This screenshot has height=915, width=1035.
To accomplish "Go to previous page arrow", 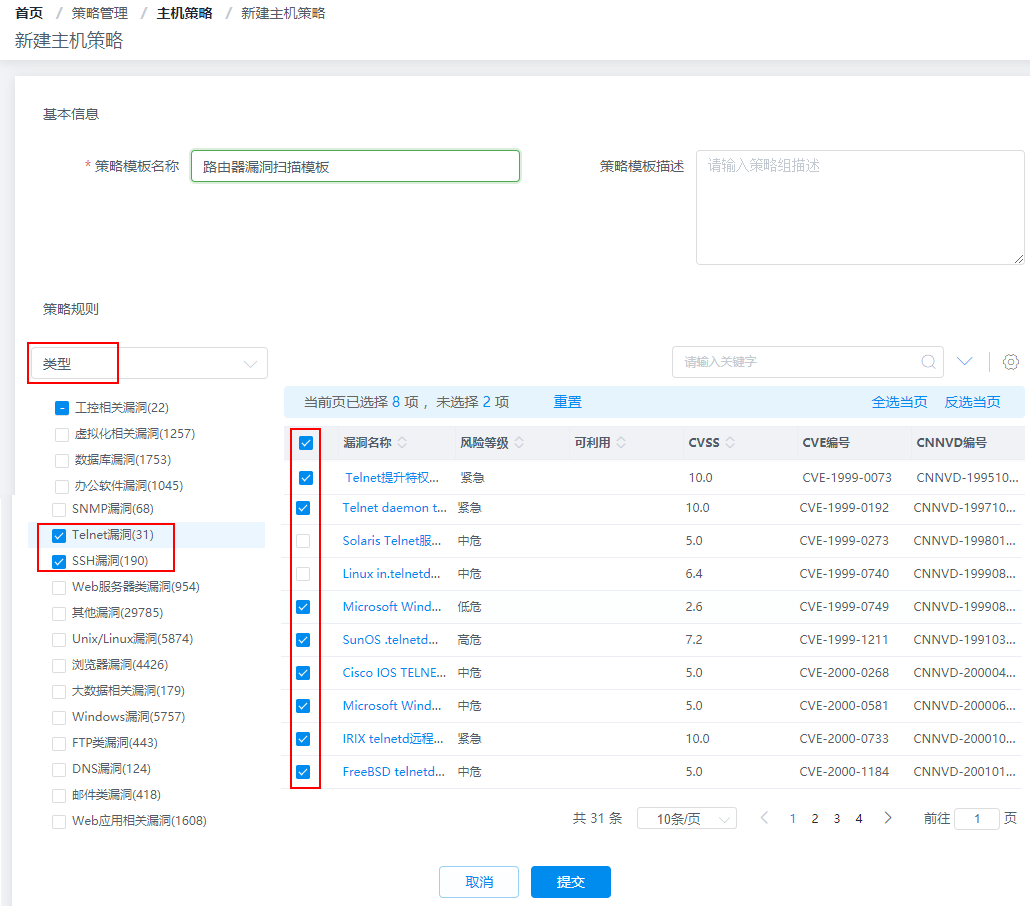I will [765, 818].
